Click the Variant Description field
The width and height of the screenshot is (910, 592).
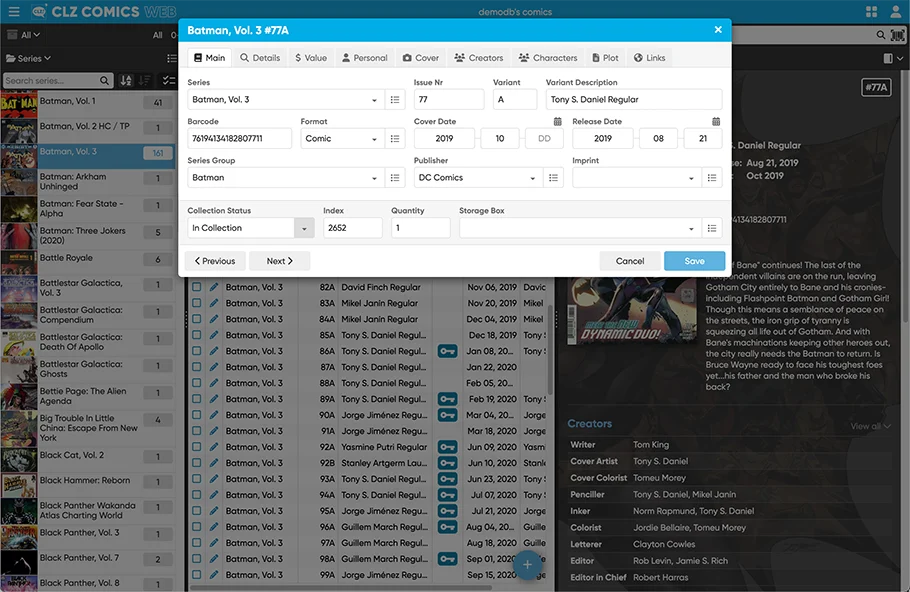coord(634,100)
